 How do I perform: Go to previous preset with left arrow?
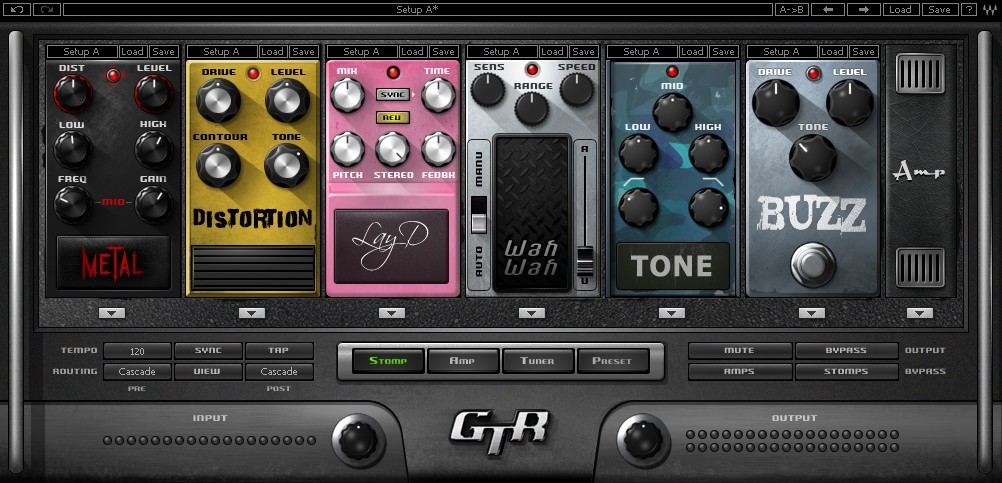click(828, 10)
